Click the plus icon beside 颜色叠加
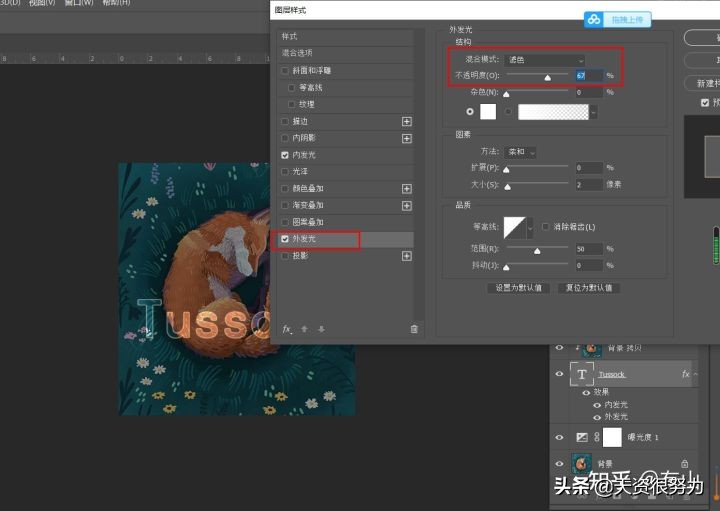 [x=406, y=189]
